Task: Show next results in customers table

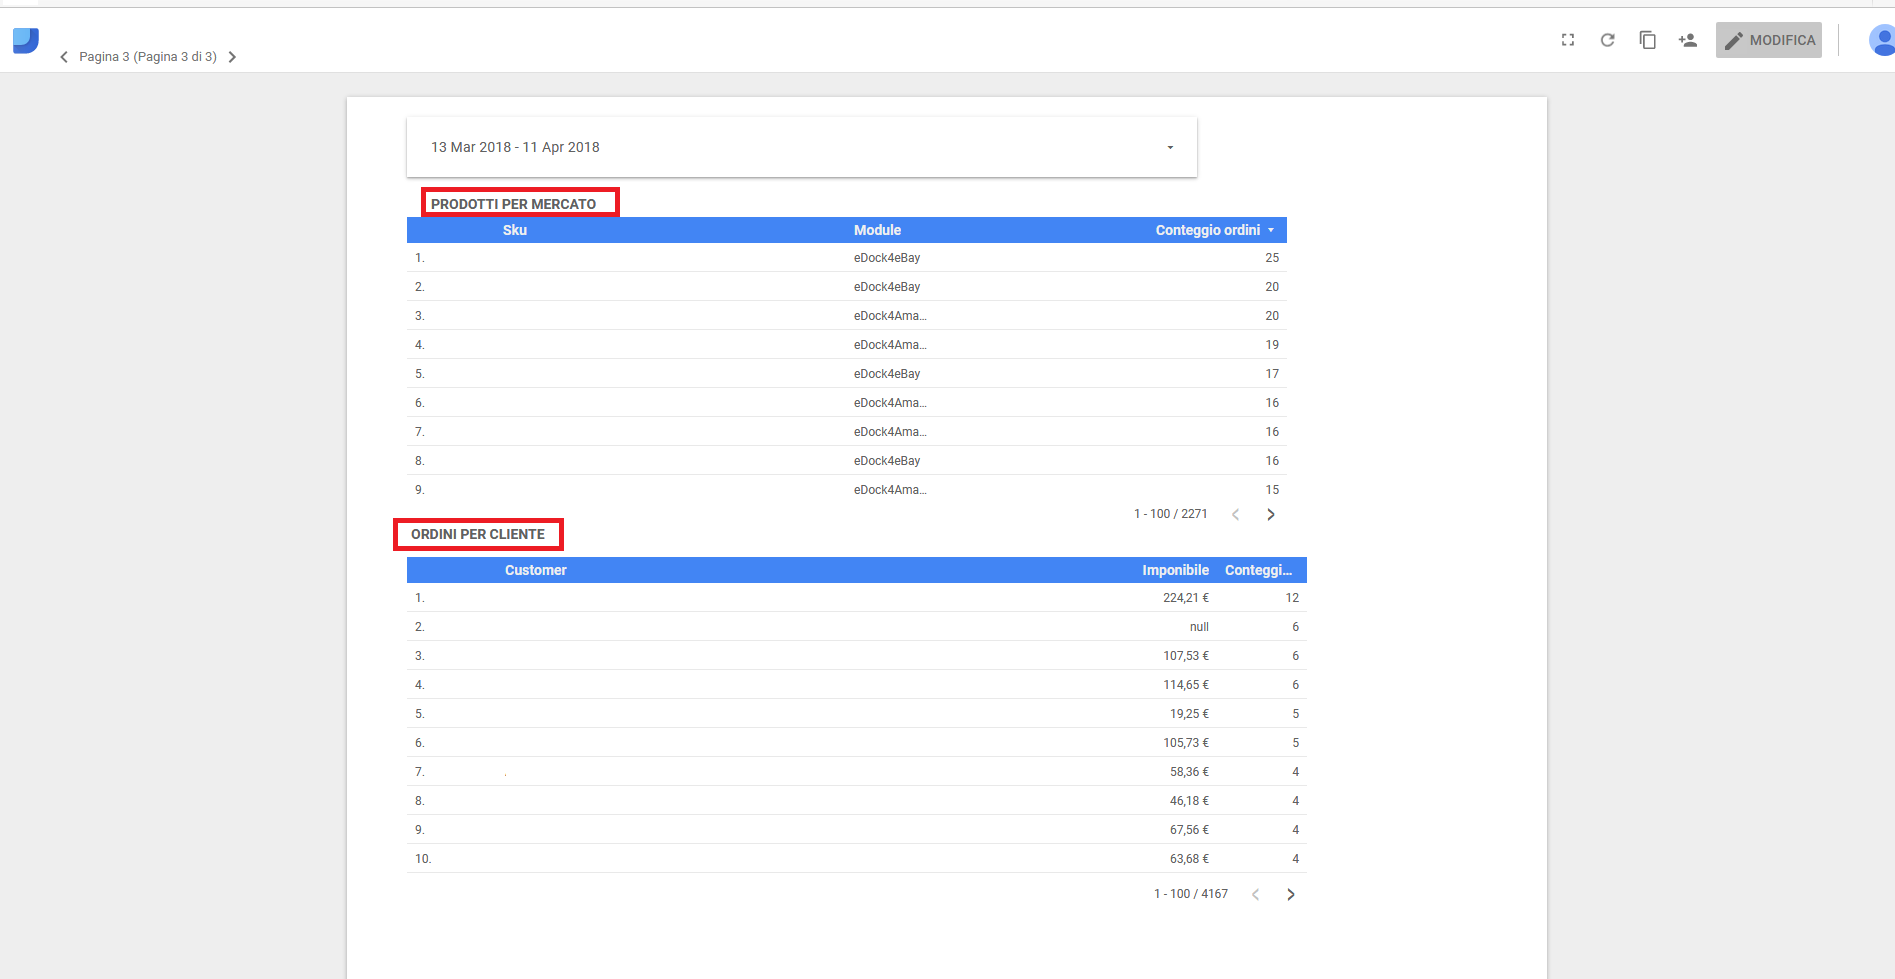Action: coord(1291,894)
